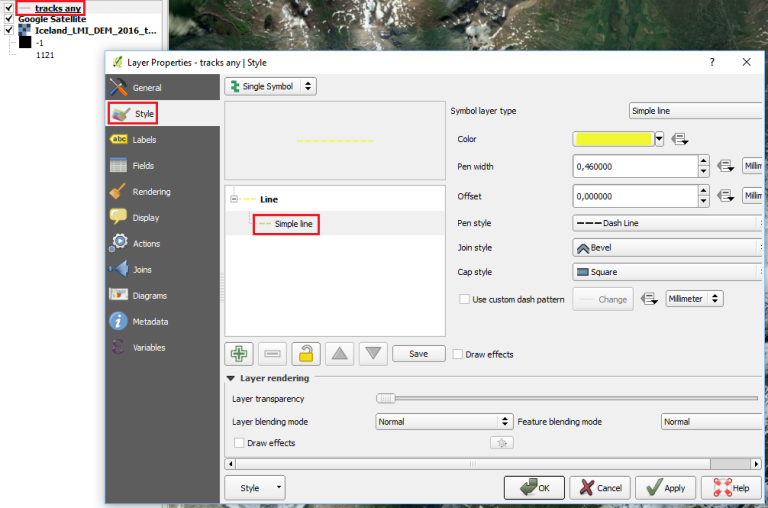Screen dimensions: 768x508
Task: Click the Help question mark in title bar
Action: pos(712,62)
